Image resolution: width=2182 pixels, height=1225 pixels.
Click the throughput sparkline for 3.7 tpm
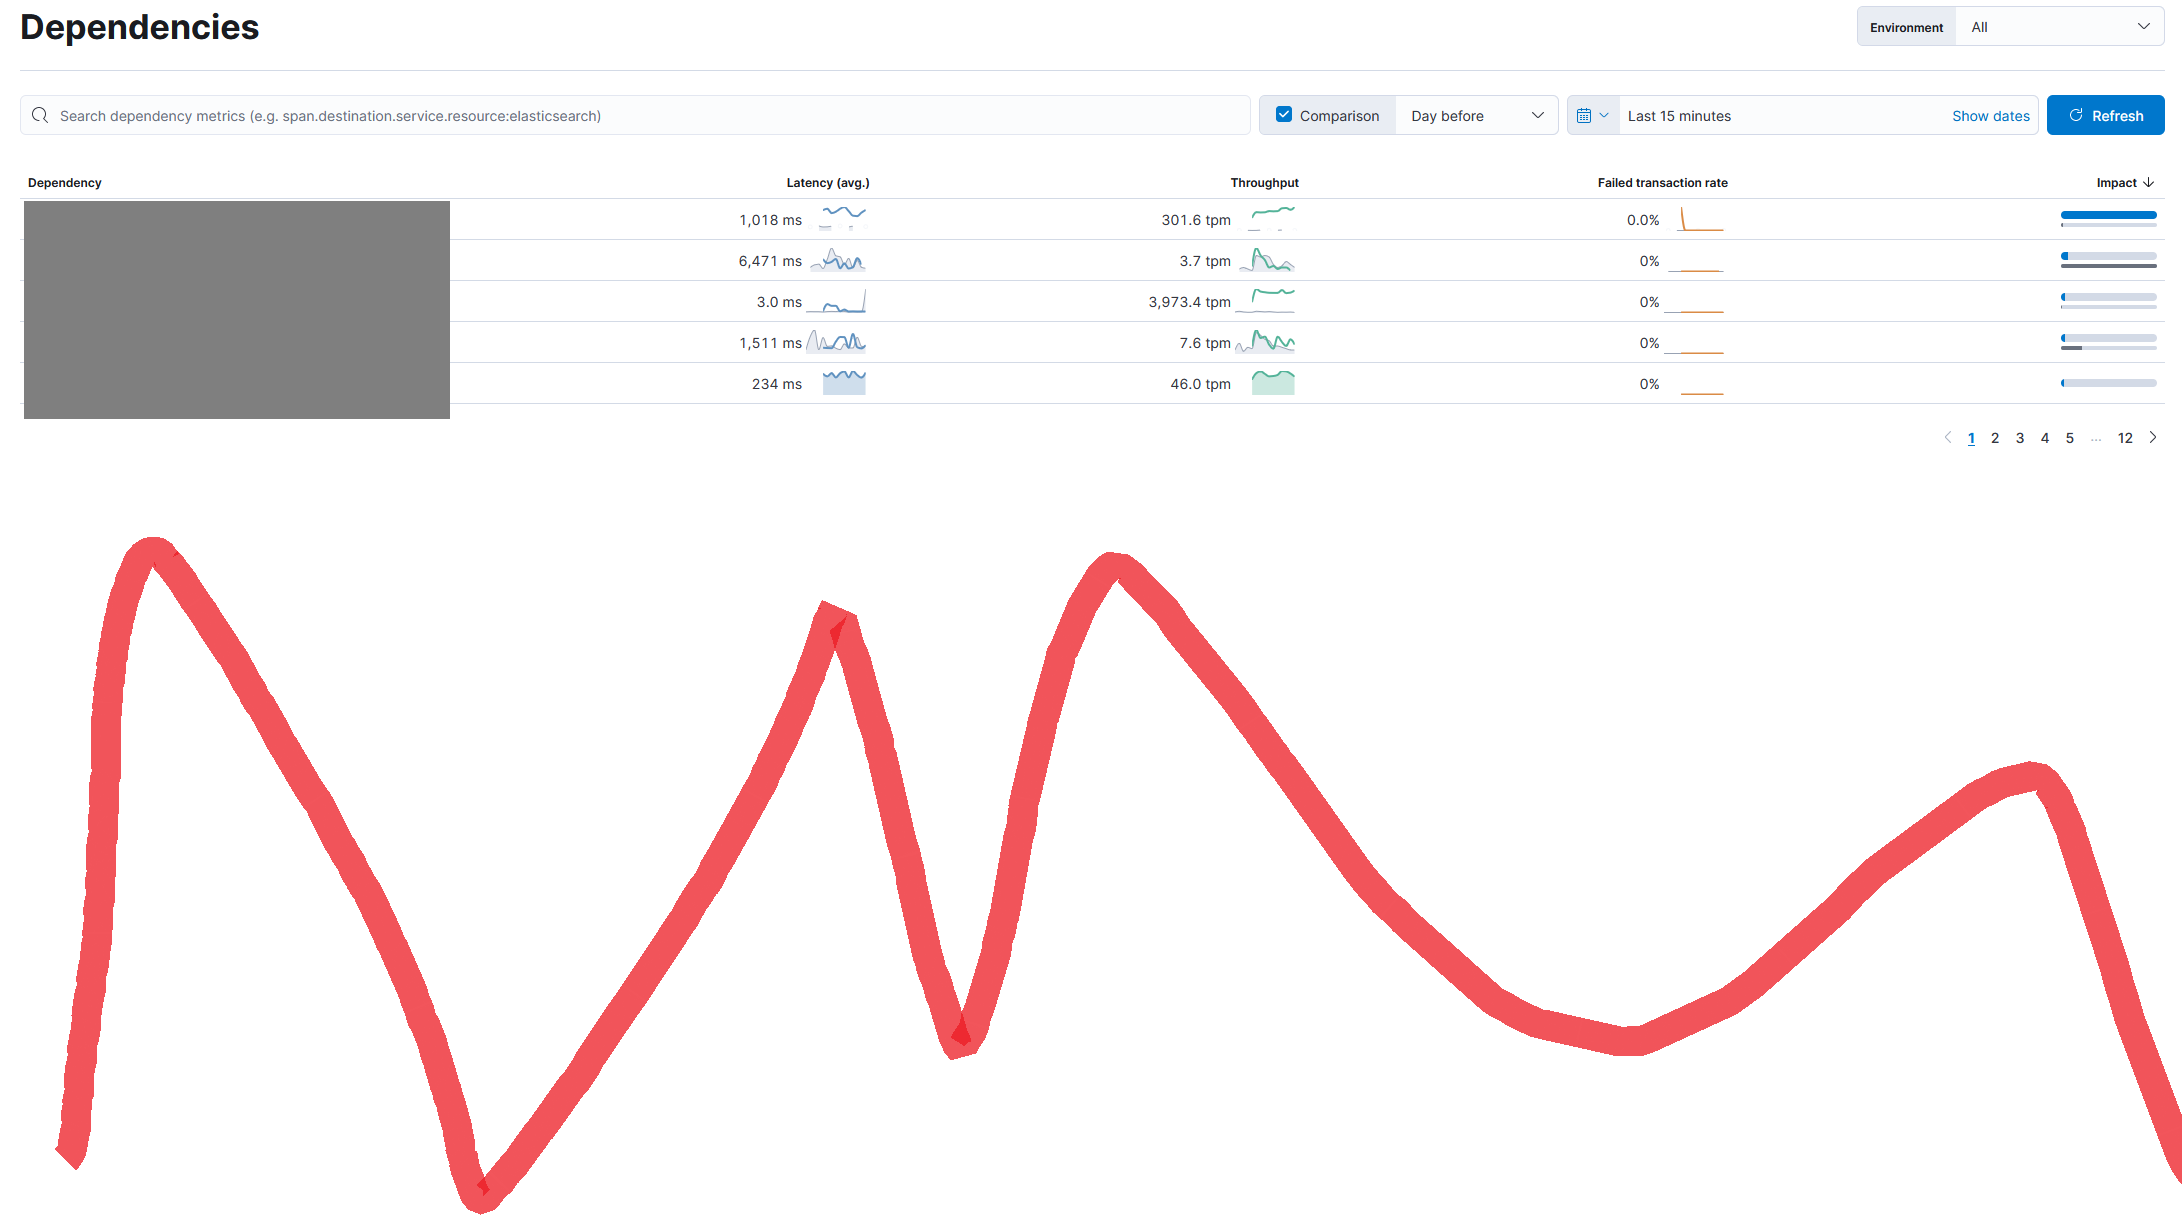(x=1267, y=260)
